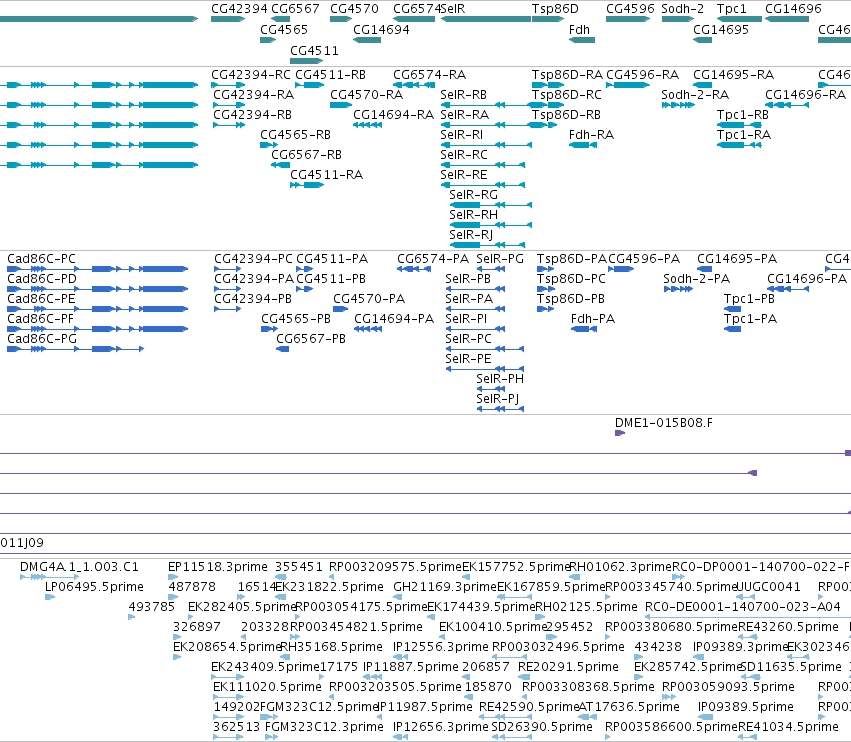The image size is (851, 742).
Task: Click the Sodh-2-PA protein label
Action: [697, 278]
